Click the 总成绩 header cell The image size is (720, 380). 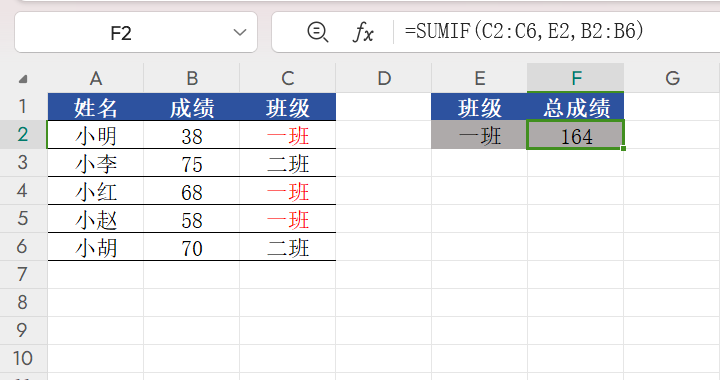[x=576, y=107]
